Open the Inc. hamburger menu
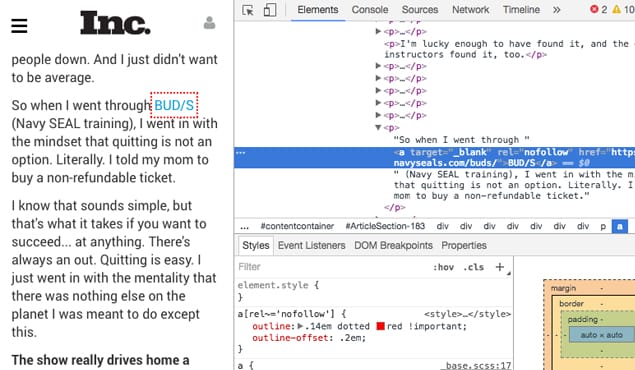 pyautogui.click(x=19, y=26)
